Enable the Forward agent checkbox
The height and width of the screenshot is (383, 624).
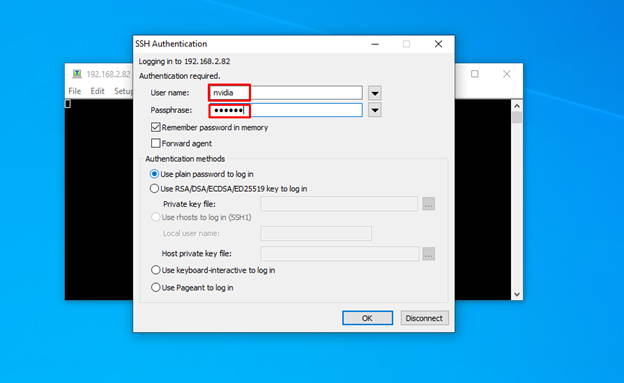point(156,143)
